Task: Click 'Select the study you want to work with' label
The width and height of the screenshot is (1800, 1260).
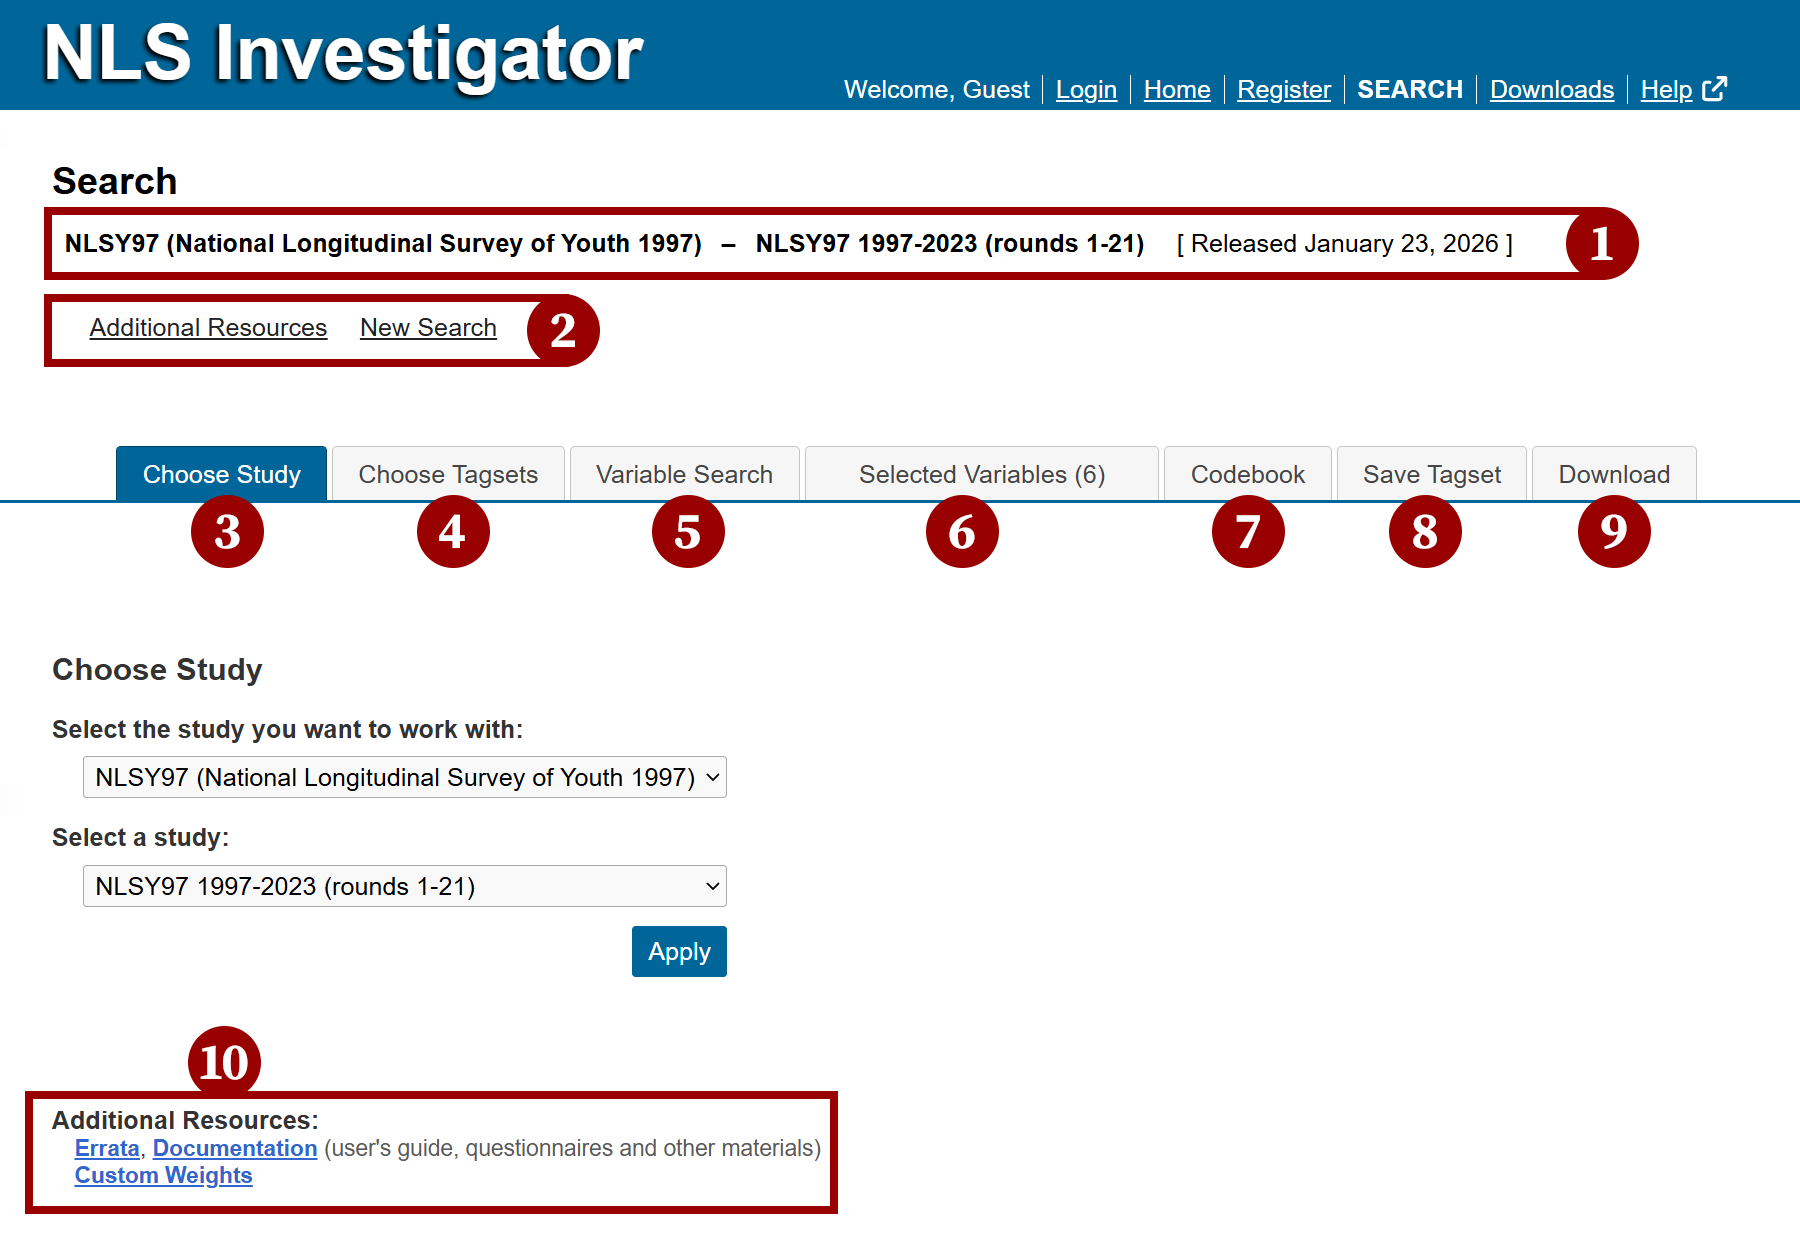Action: click(x=287, y=729)
